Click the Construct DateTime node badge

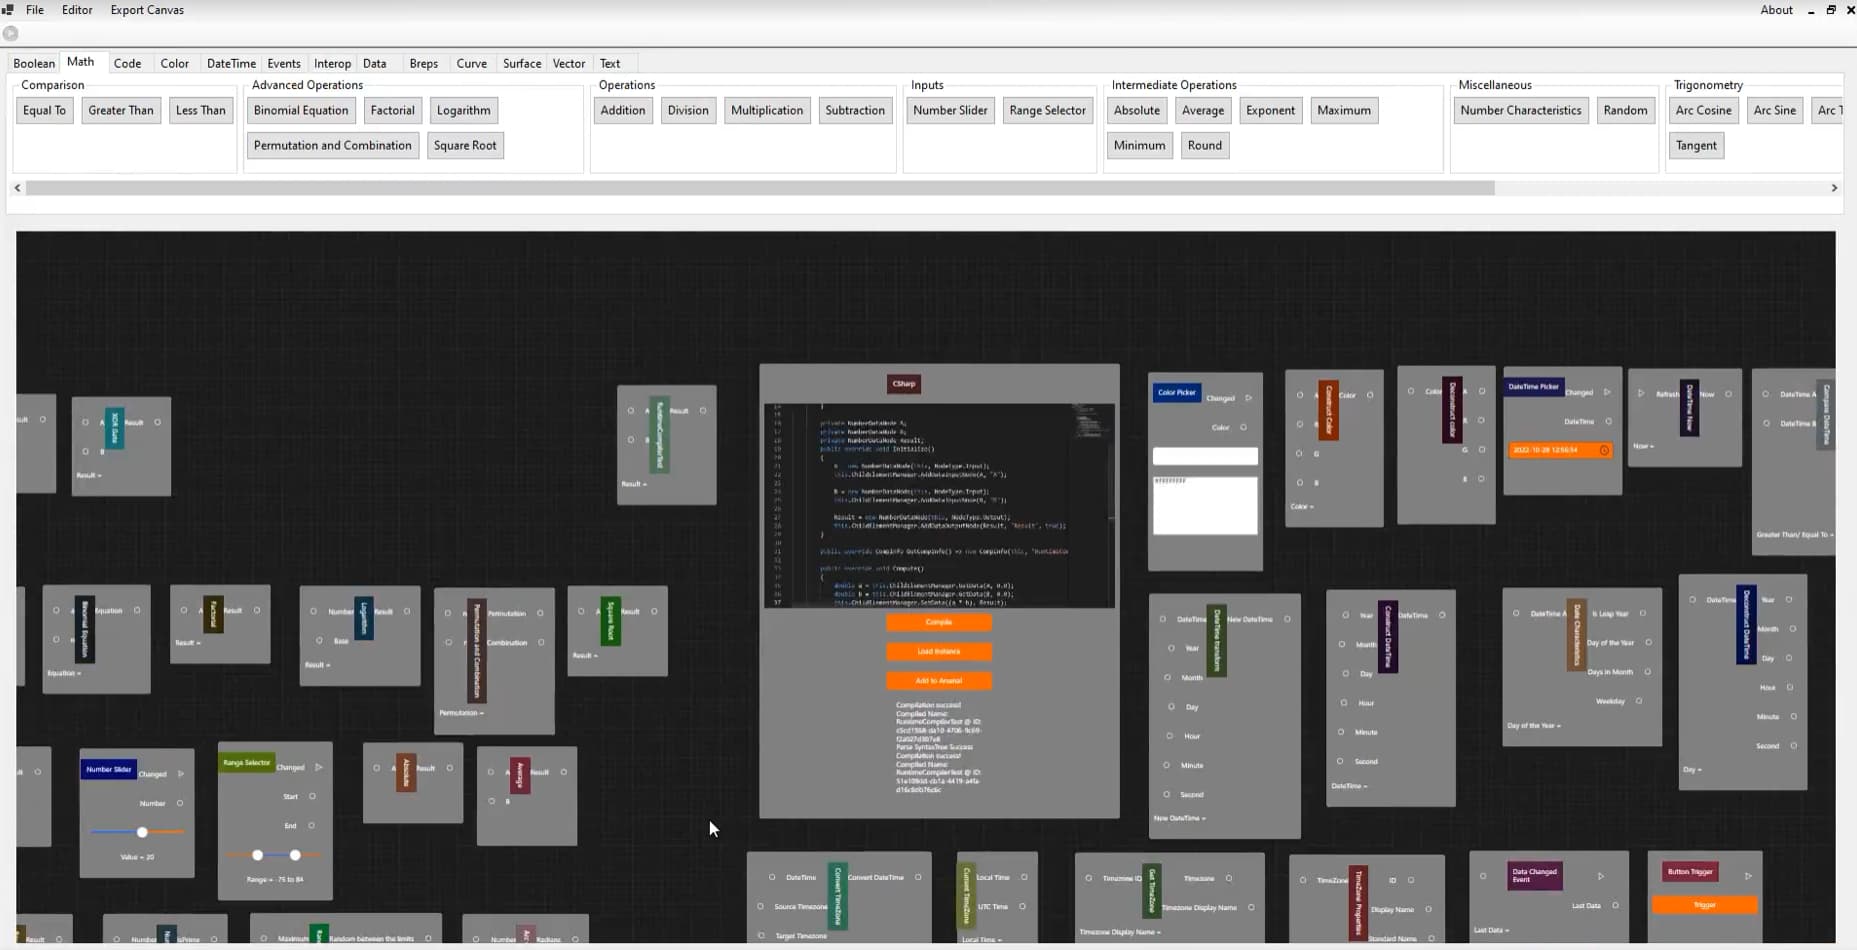point(1387,637)
